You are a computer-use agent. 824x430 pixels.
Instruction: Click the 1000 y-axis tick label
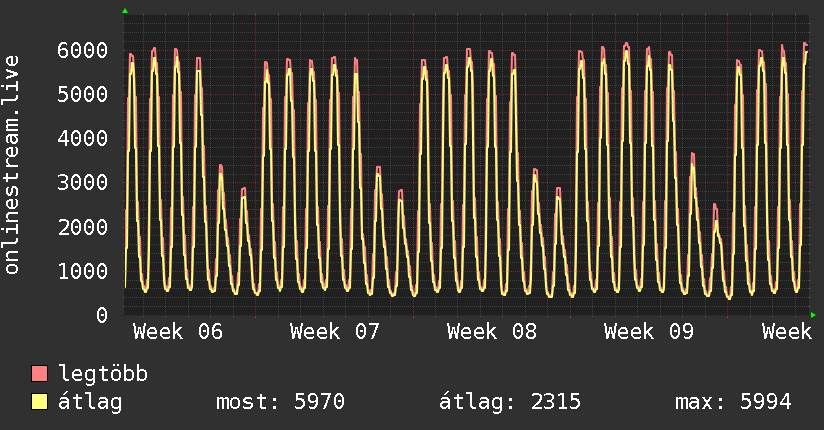[x=81, y=271]
